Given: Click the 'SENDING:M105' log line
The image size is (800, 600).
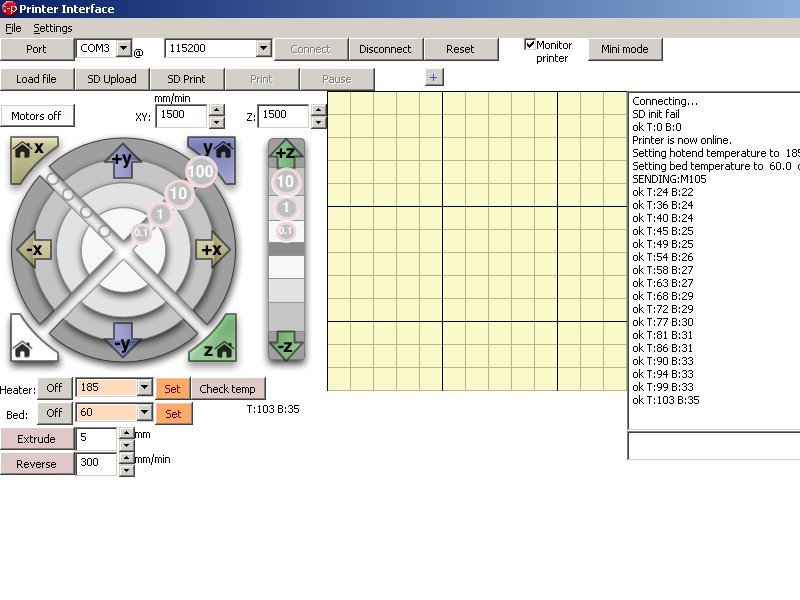Looking at the screenshot, I should tap(669, 179).
